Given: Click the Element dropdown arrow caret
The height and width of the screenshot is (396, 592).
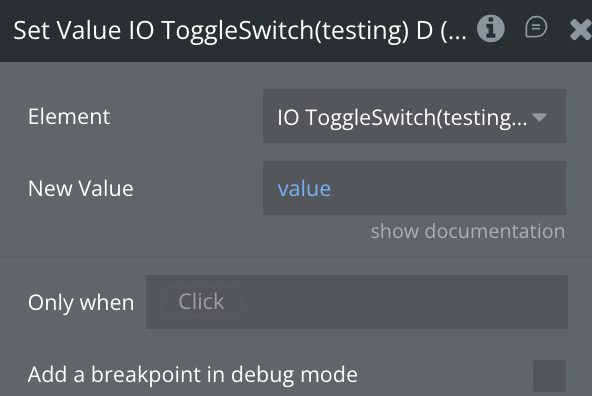Looking at the screenshot, I should 539,117.
